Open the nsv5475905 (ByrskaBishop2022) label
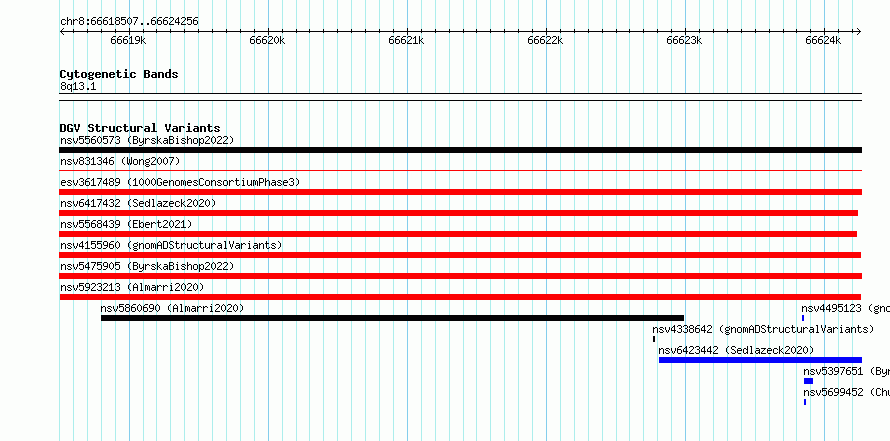The height and width of the screenshot is (441, 890). pyautogui.click(x=147, y=266)
